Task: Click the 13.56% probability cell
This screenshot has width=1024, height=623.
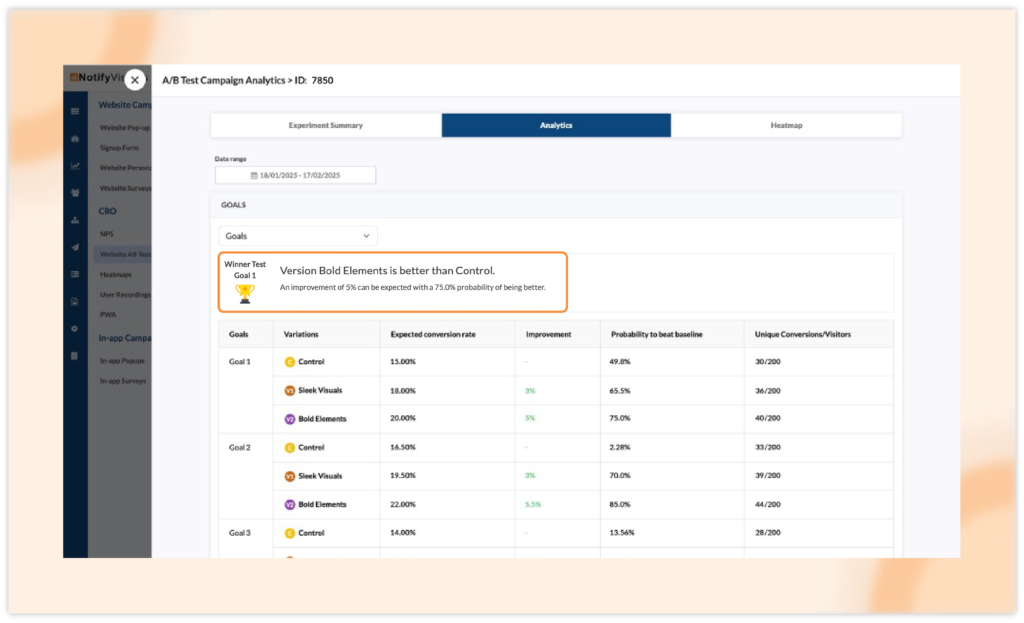Action: point(622,533)
